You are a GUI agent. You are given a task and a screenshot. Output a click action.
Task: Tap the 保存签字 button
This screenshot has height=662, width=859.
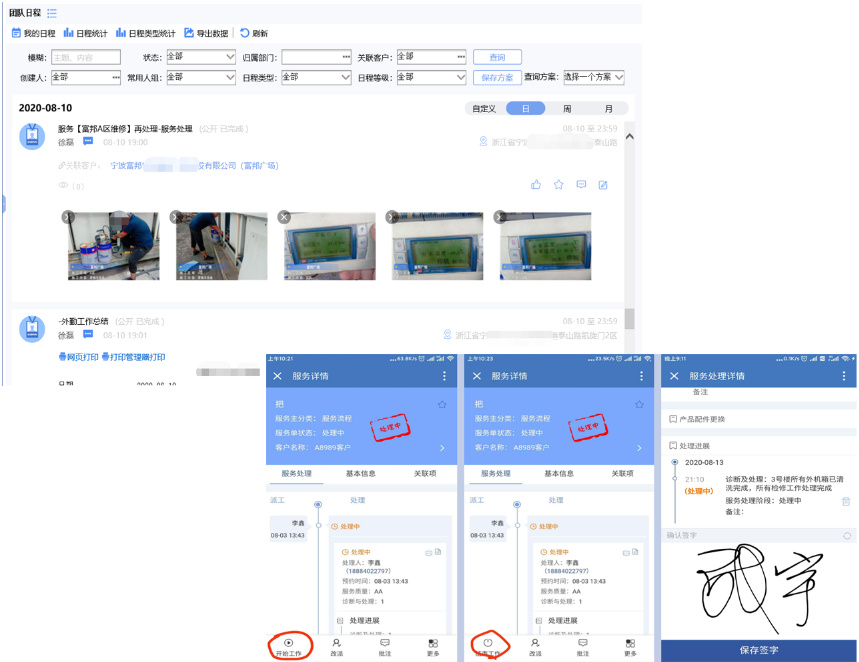[x=759, y=650]
